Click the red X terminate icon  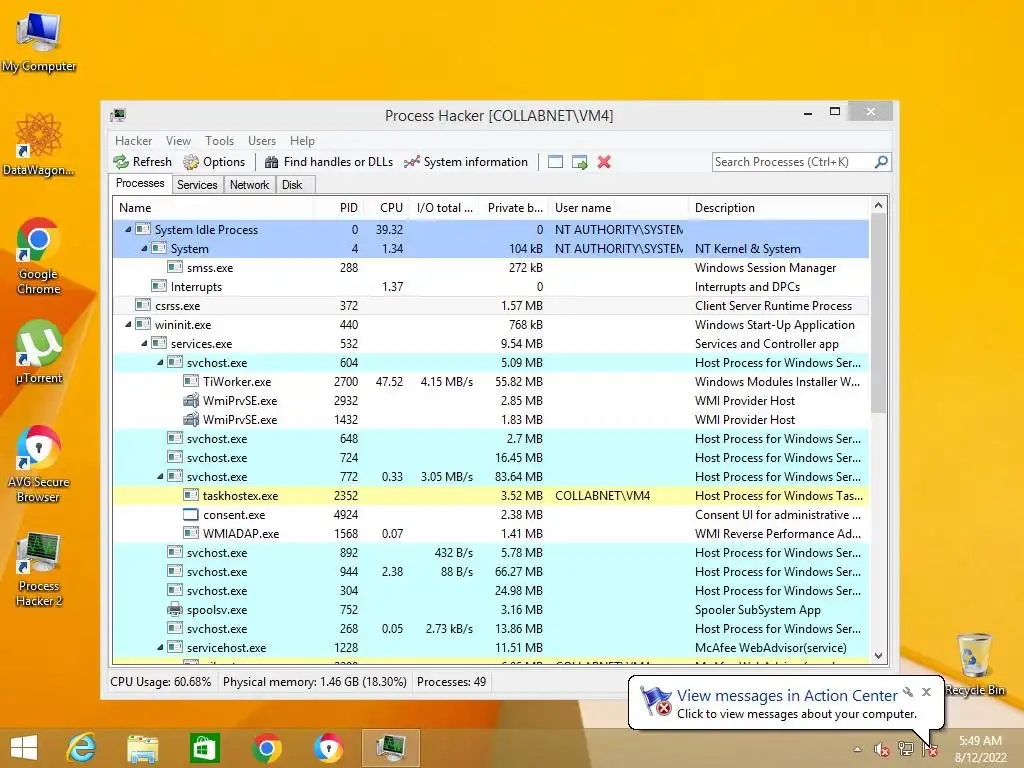pyautogui.click(x=604, y=162)
